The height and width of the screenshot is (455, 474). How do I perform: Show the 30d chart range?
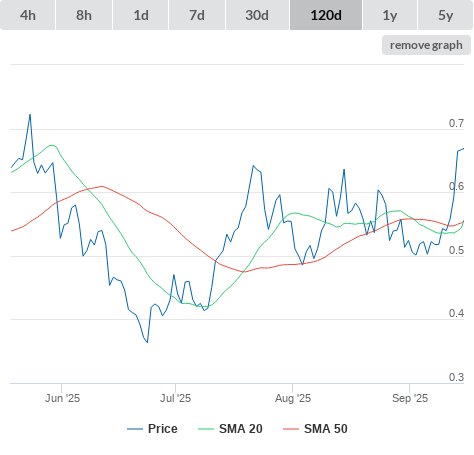257,15
